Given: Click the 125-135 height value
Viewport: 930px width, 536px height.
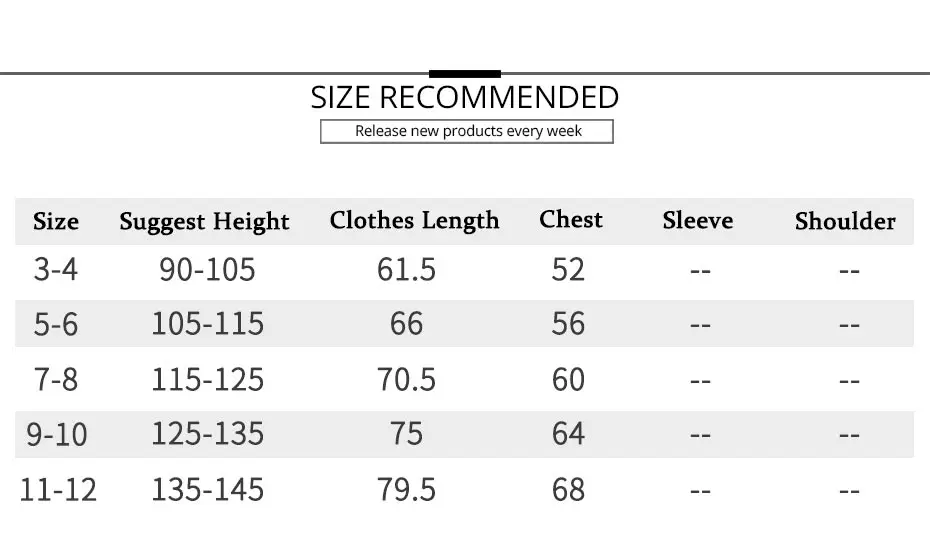Looking at the screenshot, I should point(208,433).
